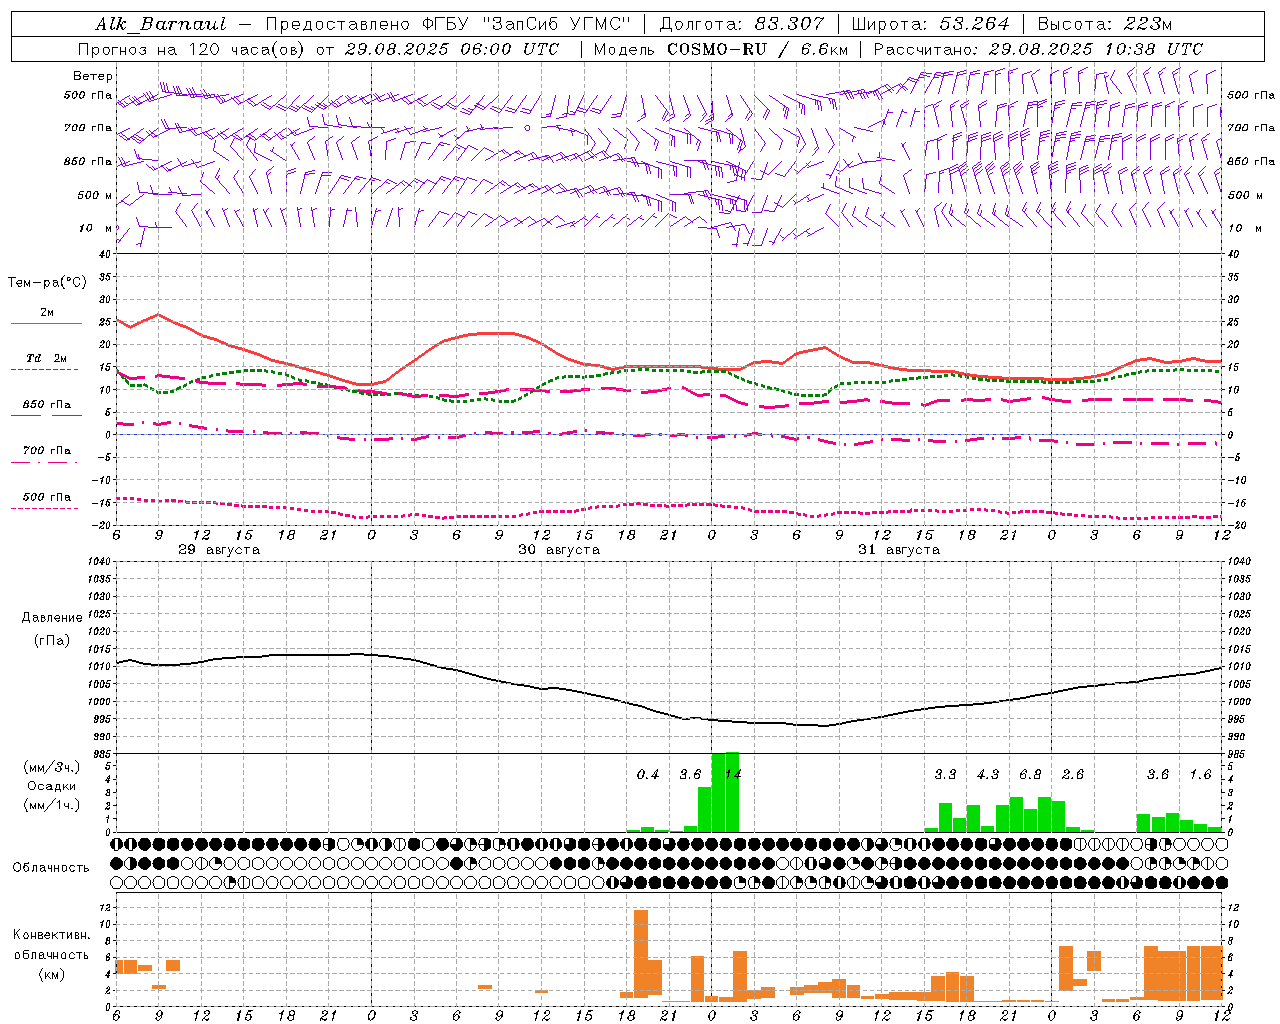This screenshot has width=1280, height=1024.
Task: Click the 'Td 2м' dew point legend
Action: click(x=47, y=358)
